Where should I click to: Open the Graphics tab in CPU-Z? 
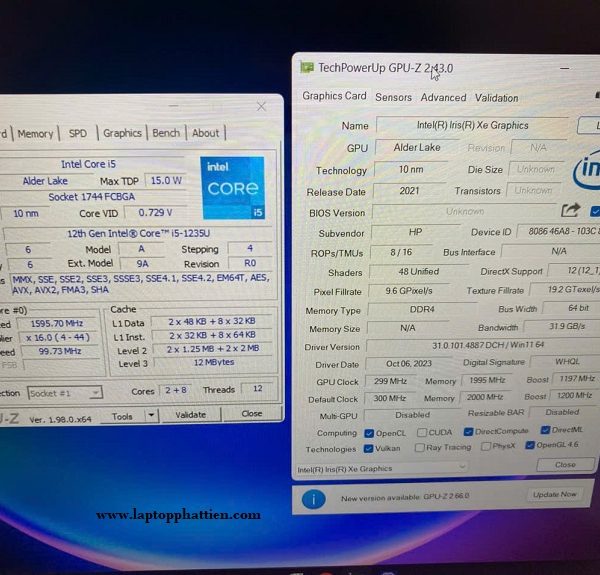click(122, 133)
